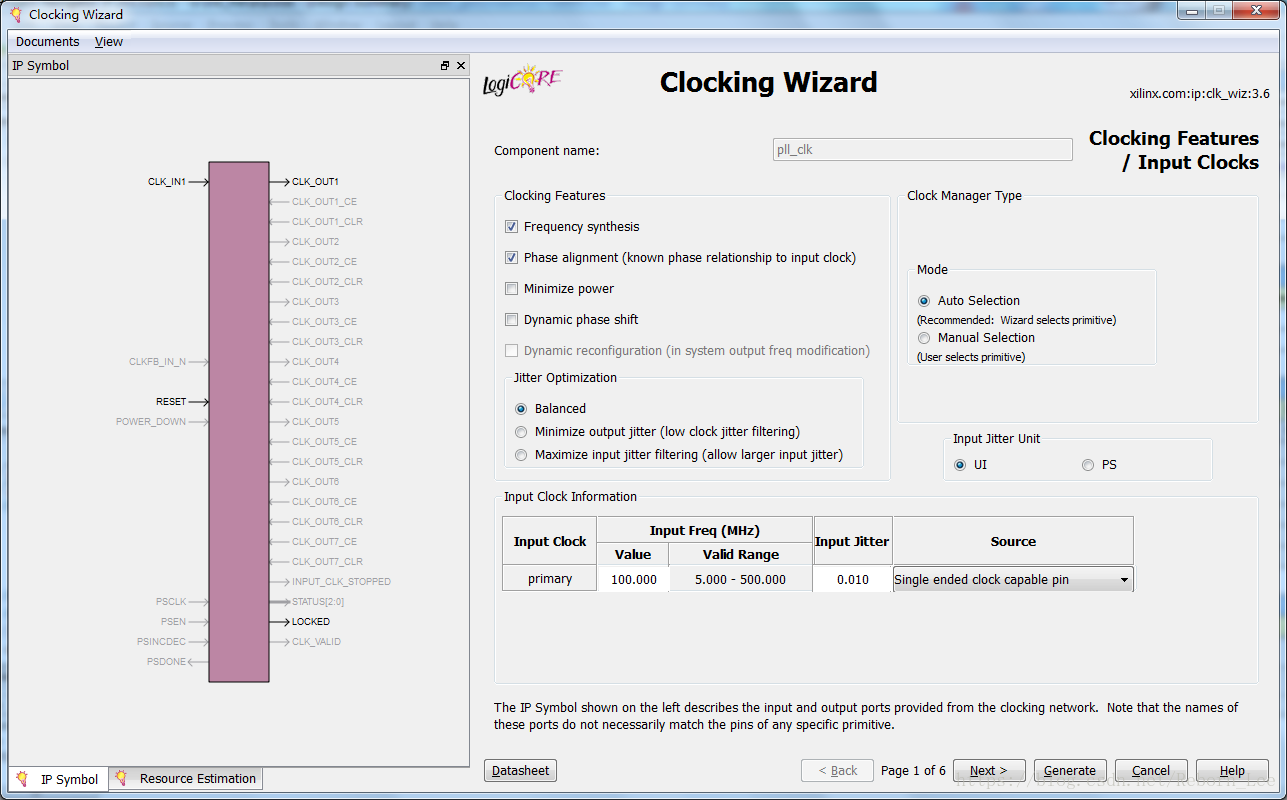Open the View menu
The height and width of the screenshot is (800, 1287).
(x=109, y=42)
